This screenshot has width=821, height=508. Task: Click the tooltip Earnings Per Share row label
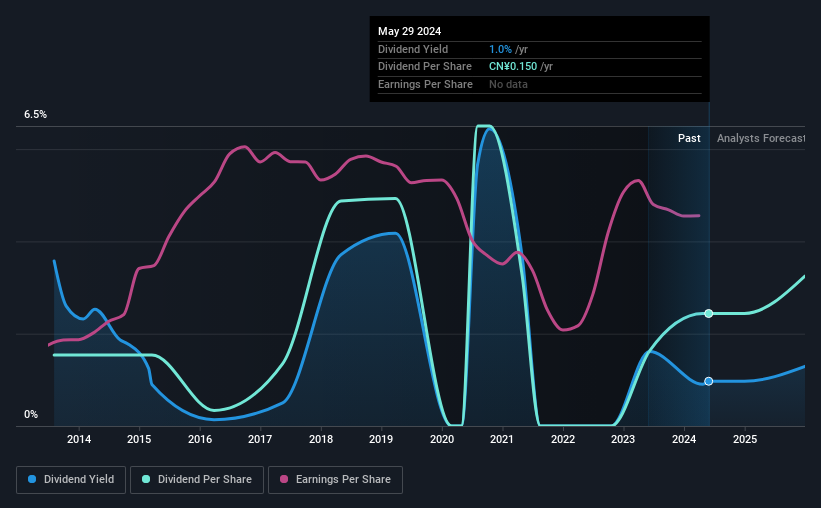pyautogui.click(x=425, y=84)
